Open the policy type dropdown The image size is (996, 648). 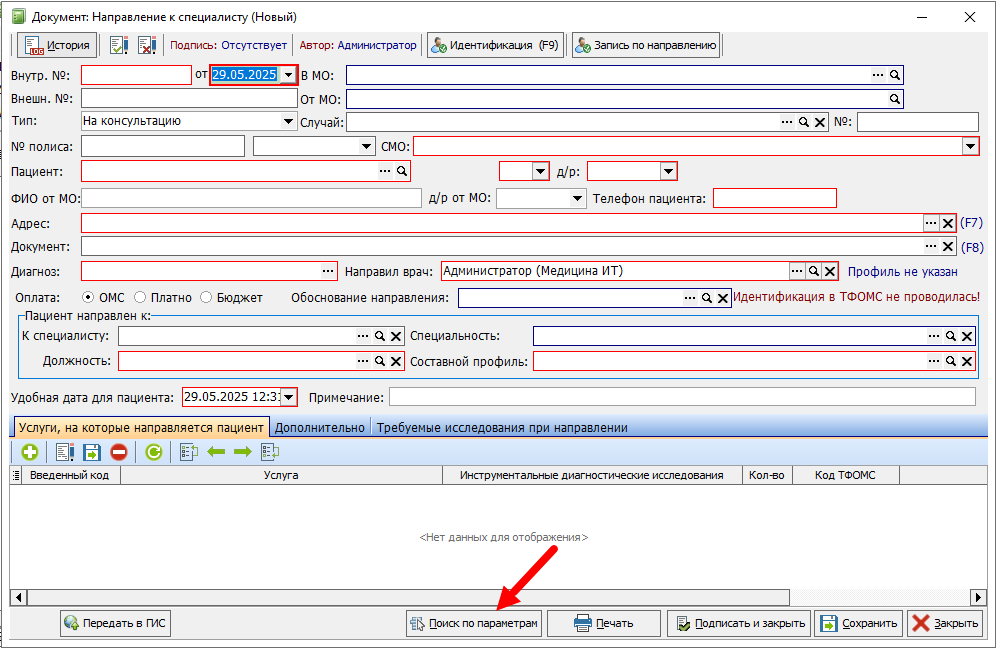[x=367, y=146]
